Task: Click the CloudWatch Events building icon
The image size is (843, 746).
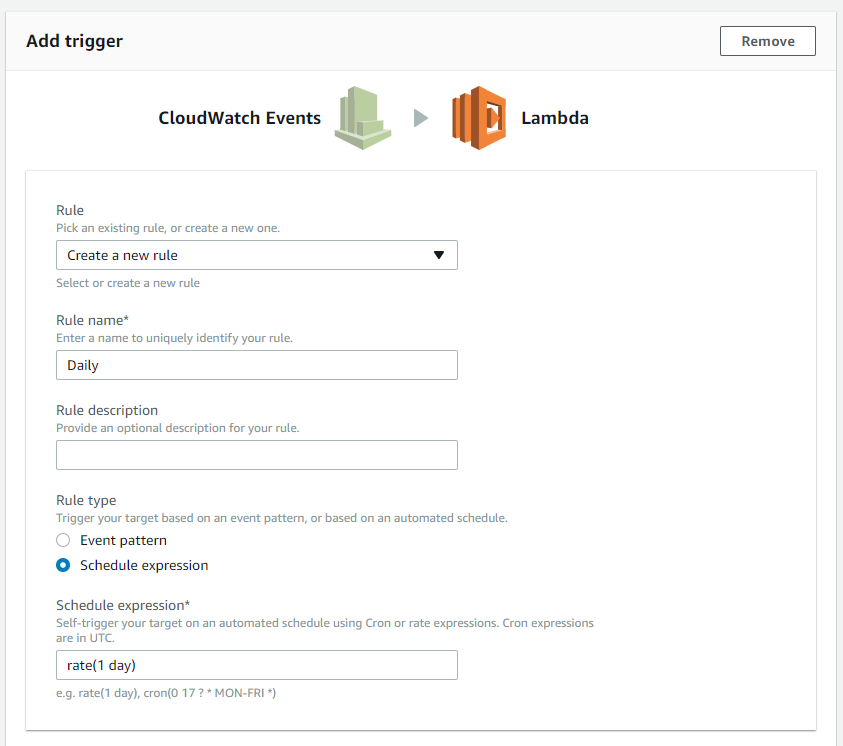Action: pyautogui.click(x=363, y=118)
